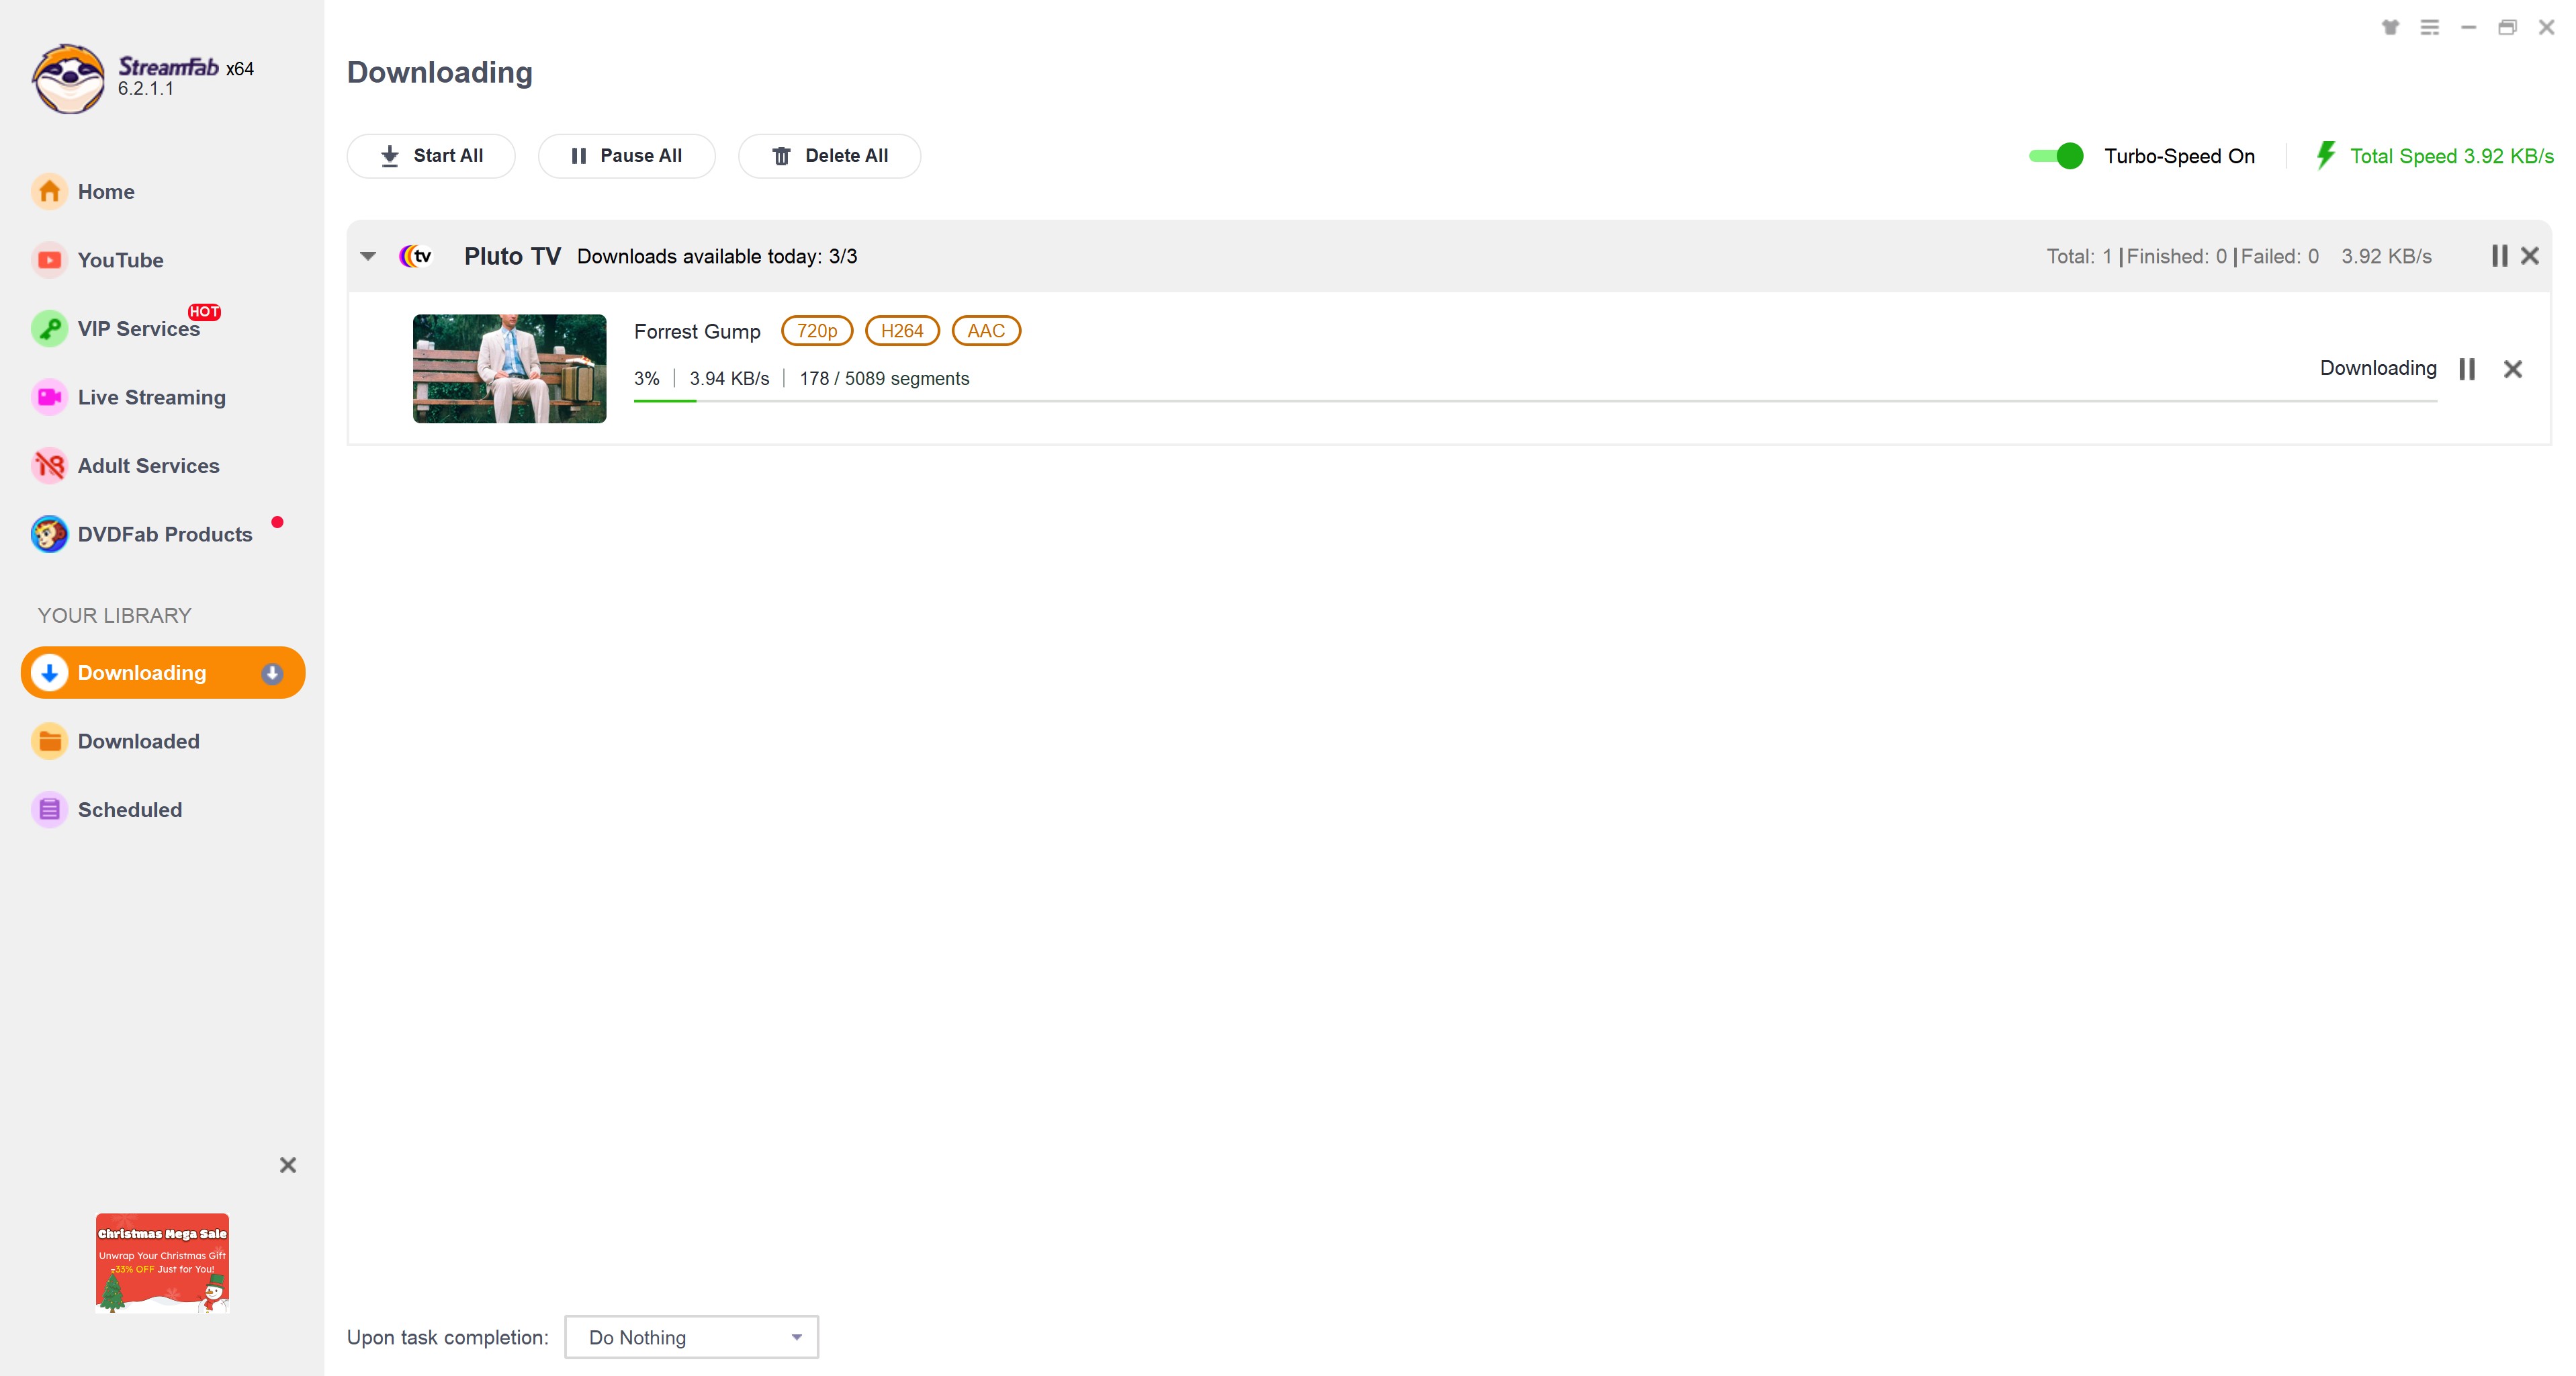Open the hamburger main menu
The image size is (2576, 1376).
click(2429, 27)
